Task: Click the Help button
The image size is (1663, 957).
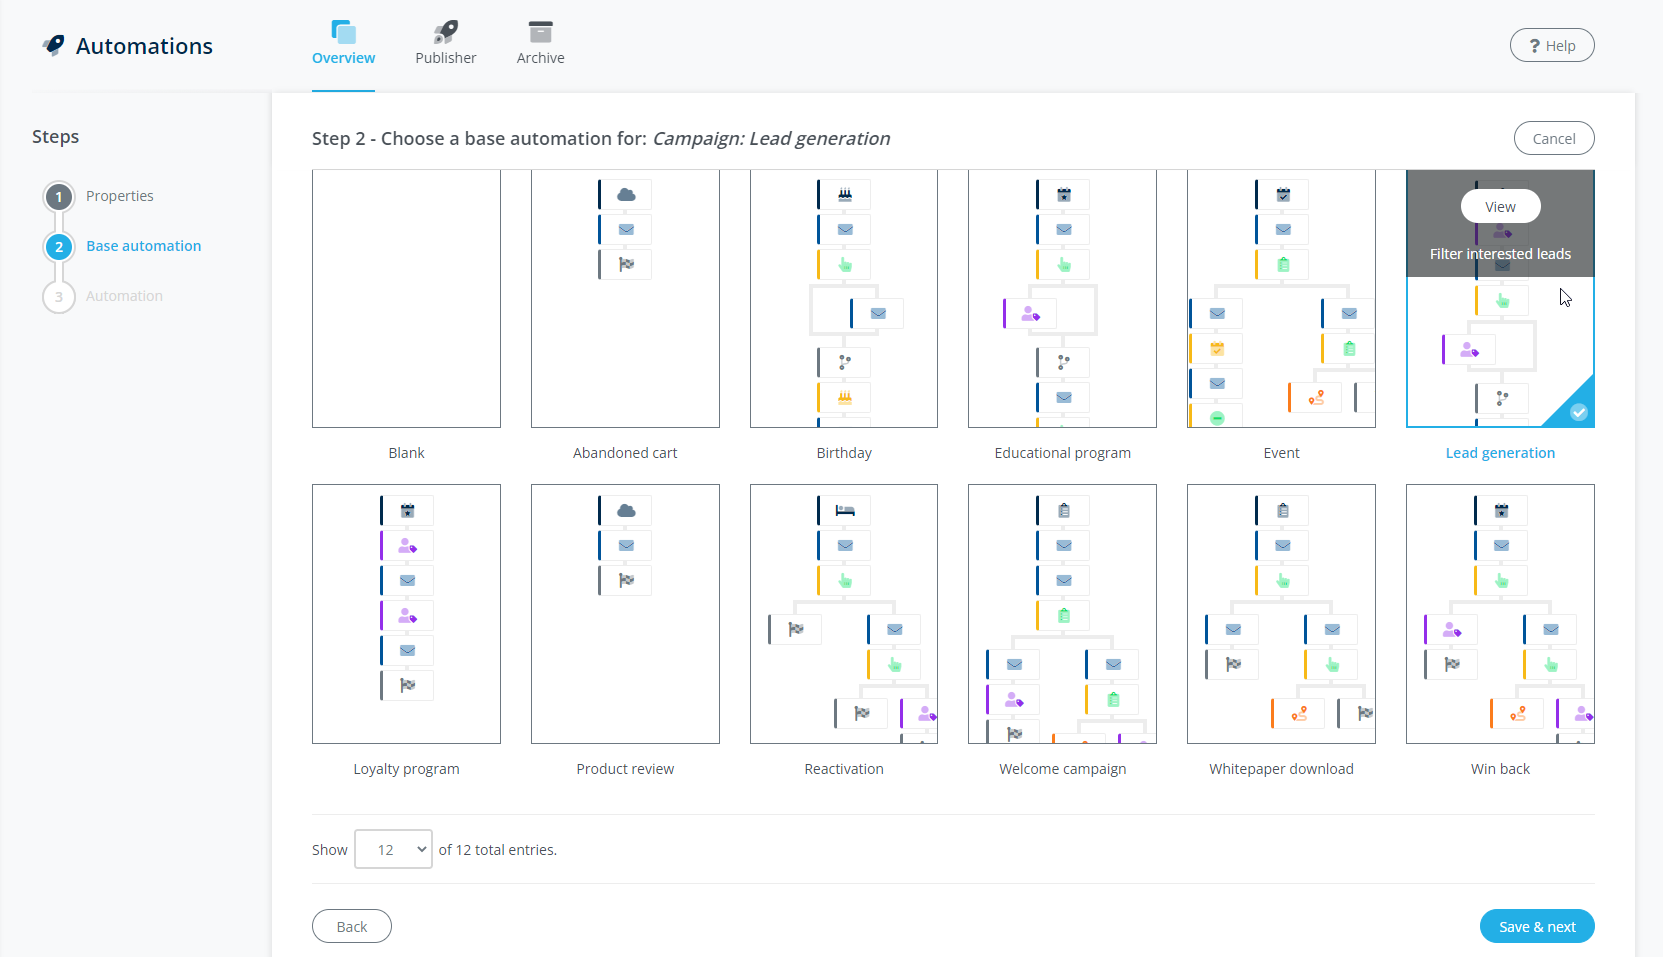Action: click(1551, 45)
